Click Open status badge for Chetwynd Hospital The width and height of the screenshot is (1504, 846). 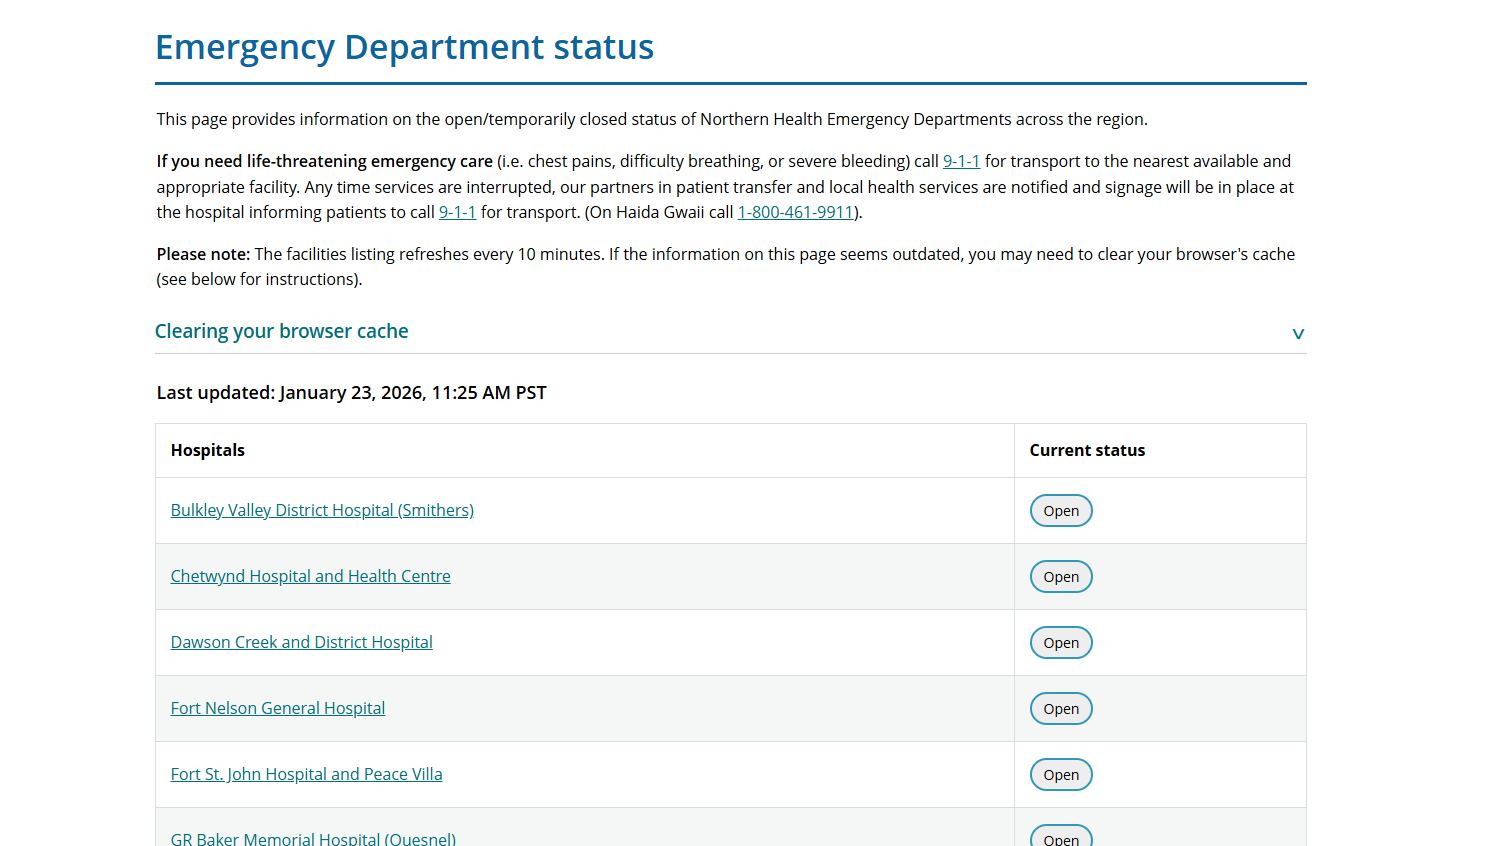[x=1061, y=577]
